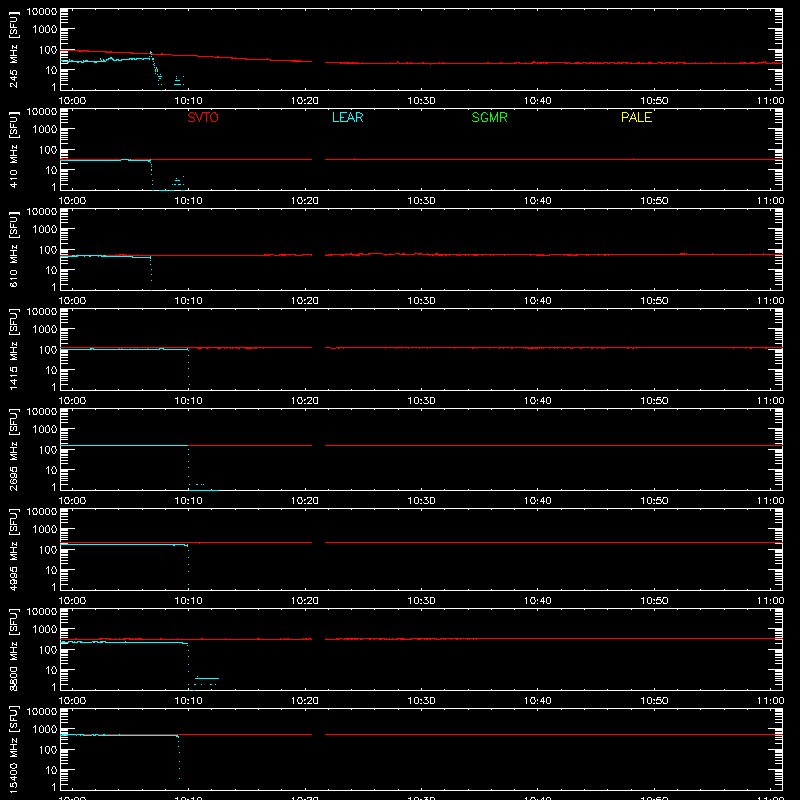
Task: Click 10:30 tick under the 8800 MHz plot
Action: (x=421, y=701)
